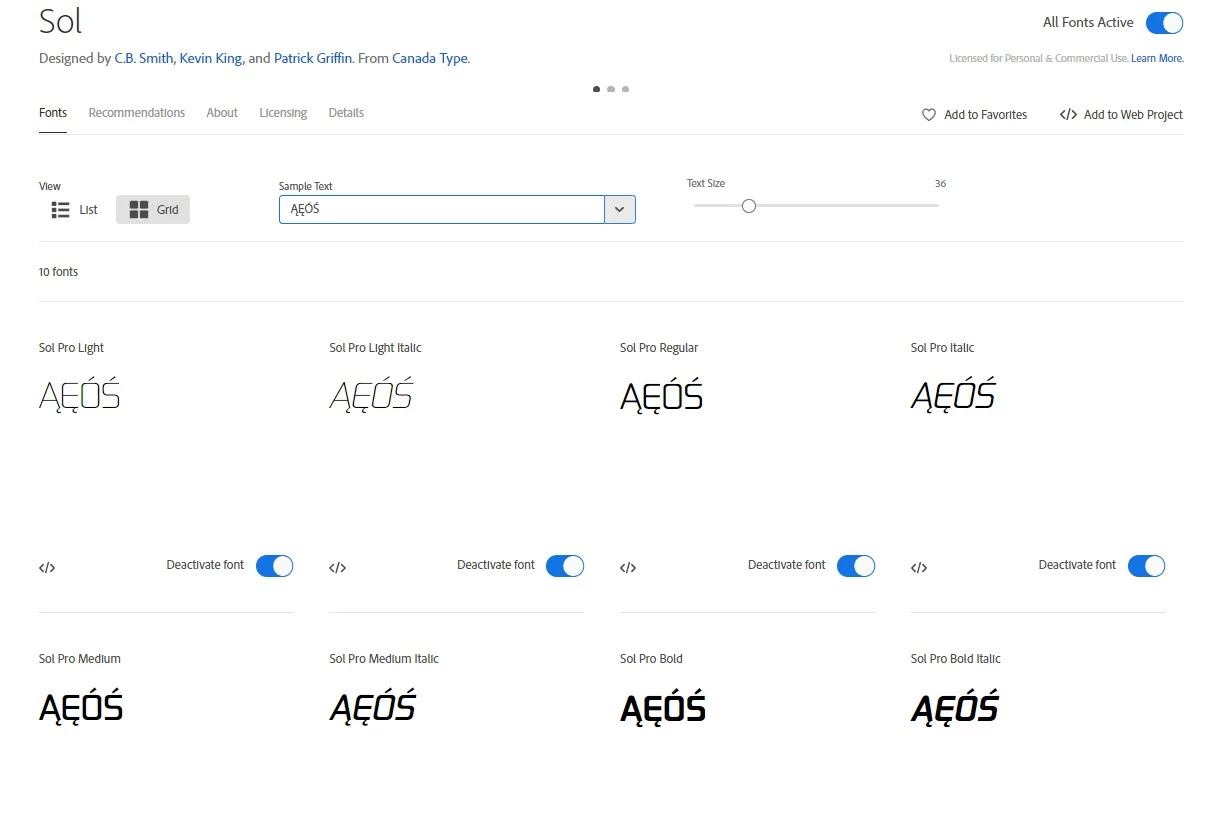The image size is (1230, 814).
Task: Click the Add to Web Project label
Action: [1133, 115]
